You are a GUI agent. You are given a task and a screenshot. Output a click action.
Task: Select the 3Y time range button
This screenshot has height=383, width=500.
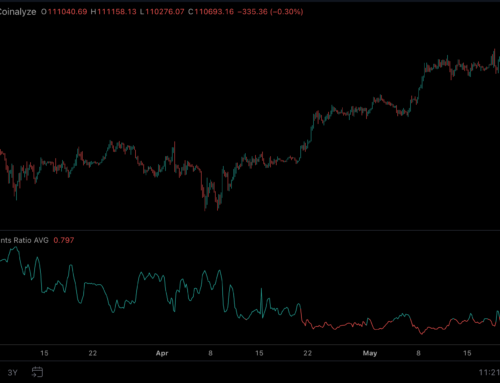12,372
